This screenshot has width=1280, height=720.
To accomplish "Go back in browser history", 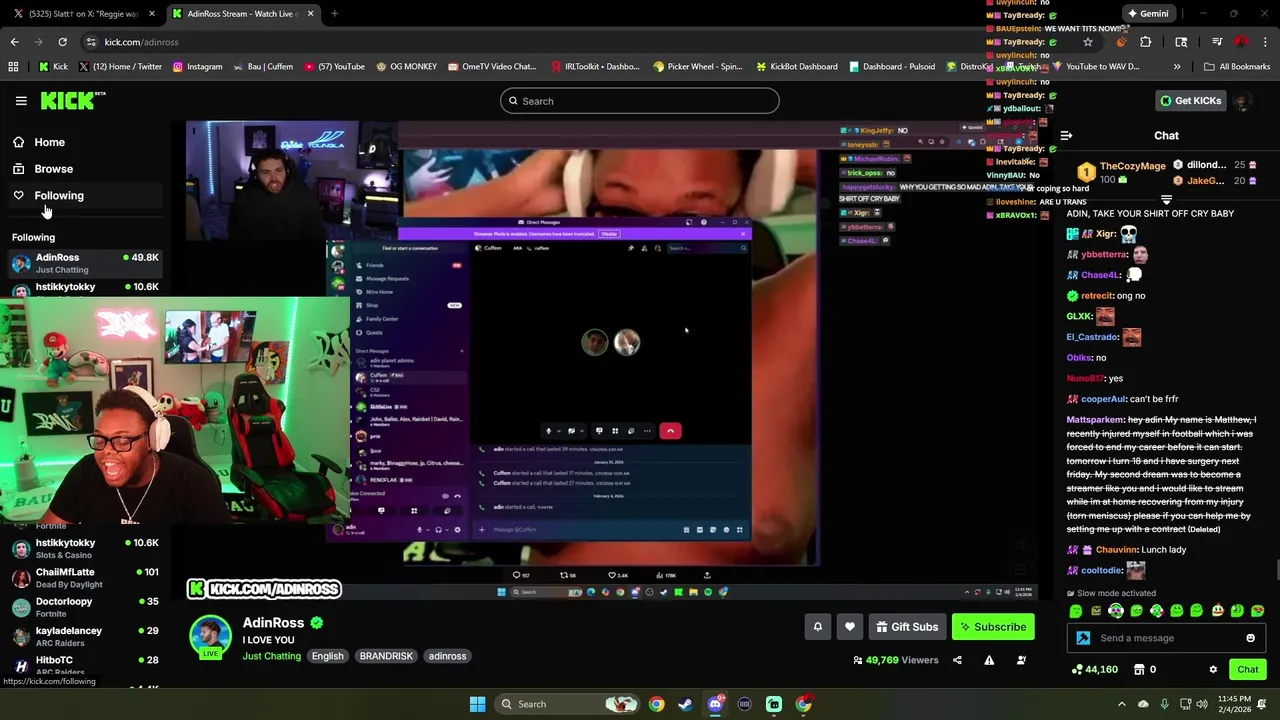I will pos(14,42).
